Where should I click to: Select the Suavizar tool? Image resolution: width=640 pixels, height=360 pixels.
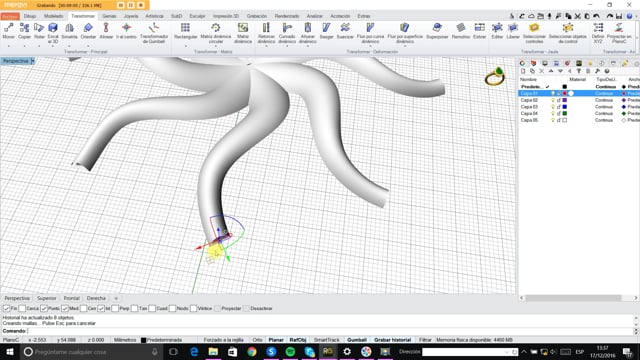[345, 31]
